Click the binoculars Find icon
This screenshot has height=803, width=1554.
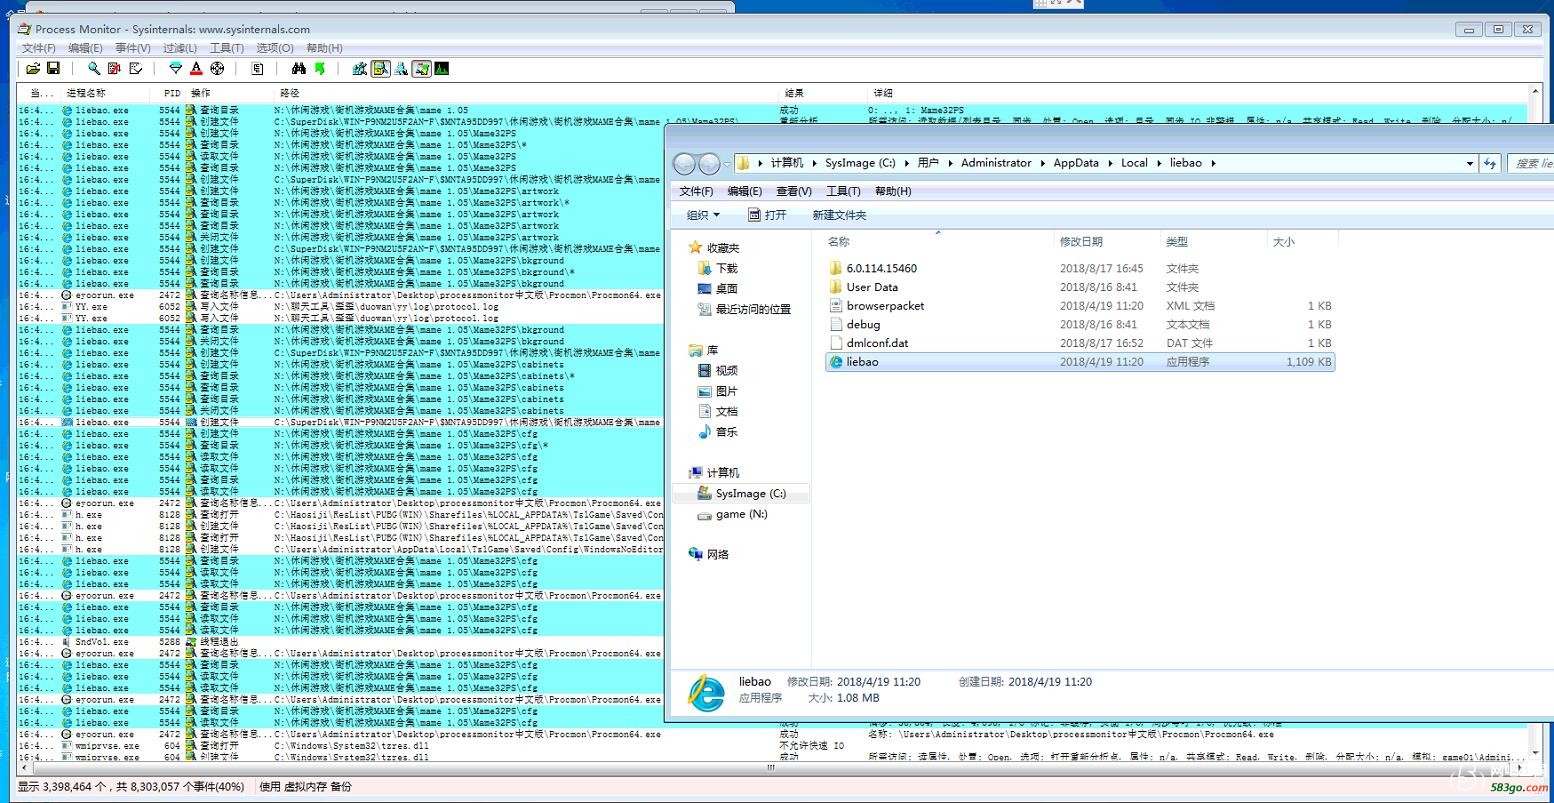click(298, 69)
